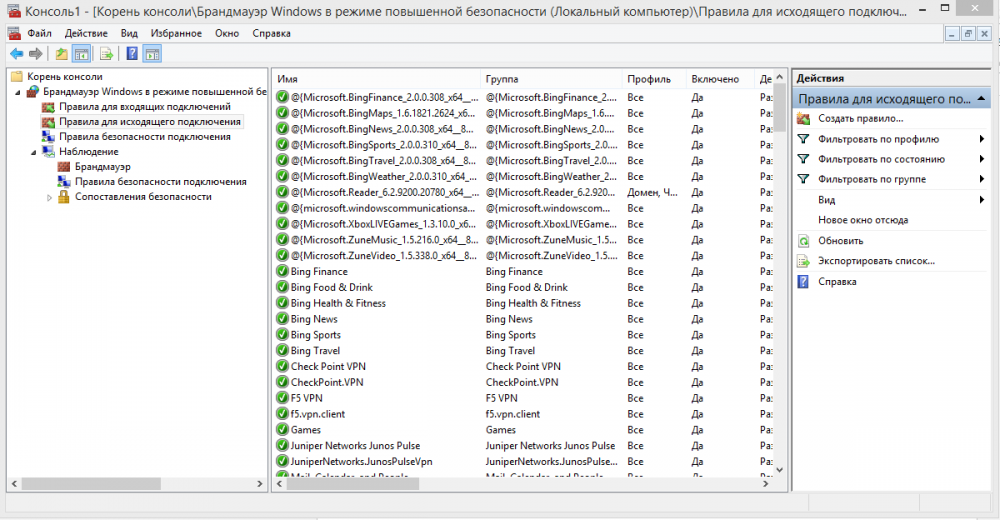The image size is (1000, 520).
Task: Click the Справка icon in Actions pane
Action: (804, 281)
